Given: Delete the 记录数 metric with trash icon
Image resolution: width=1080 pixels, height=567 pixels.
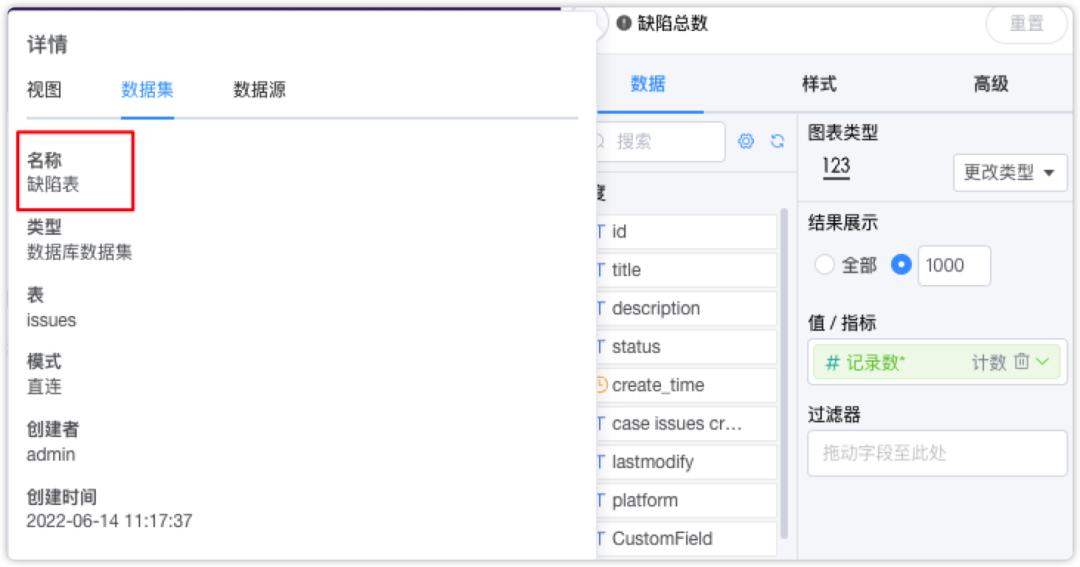Looking at the screenshot, I should tap(1021, 361).
